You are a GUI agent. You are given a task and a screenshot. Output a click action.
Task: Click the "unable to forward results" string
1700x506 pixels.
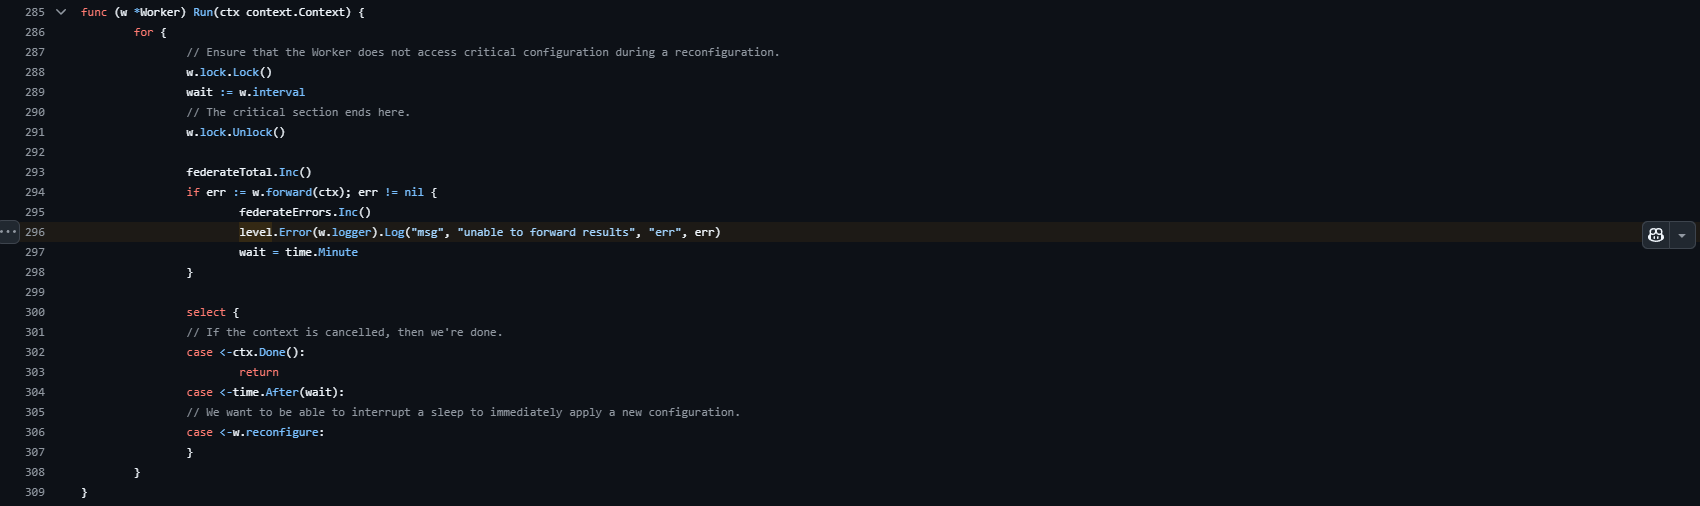[x=546, y=232]
